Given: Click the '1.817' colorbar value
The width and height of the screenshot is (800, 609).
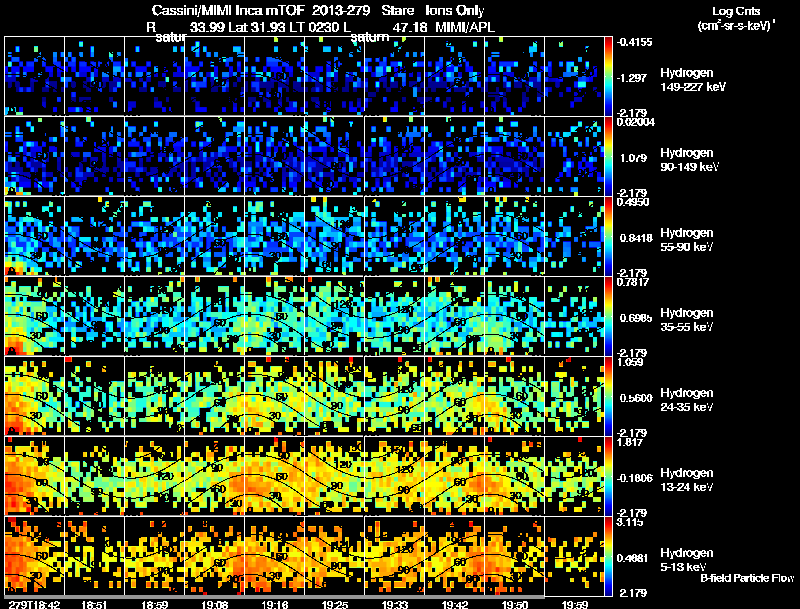Looking at the screenshot, I should 630,443.
